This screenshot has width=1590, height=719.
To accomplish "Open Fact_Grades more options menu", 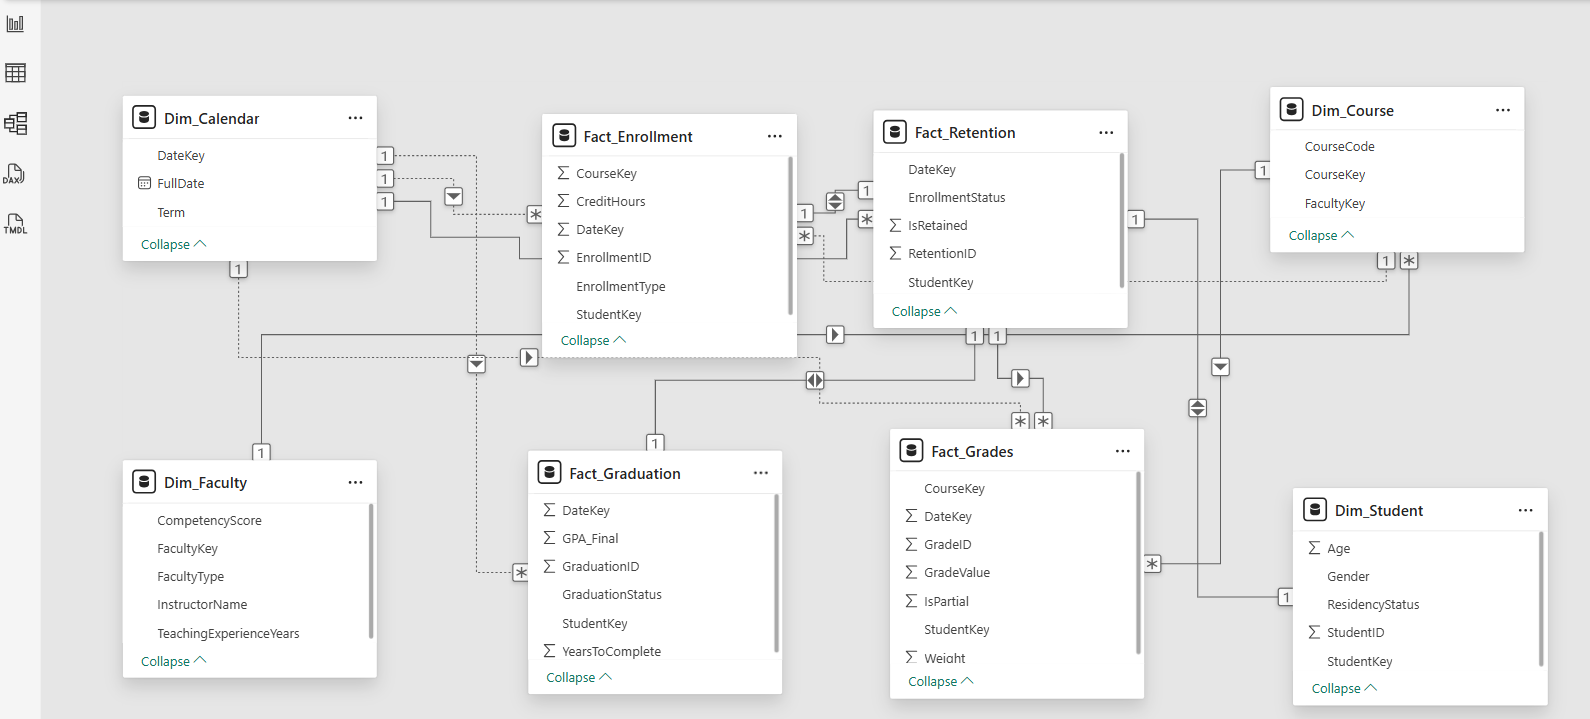I will coord(1123,451).
